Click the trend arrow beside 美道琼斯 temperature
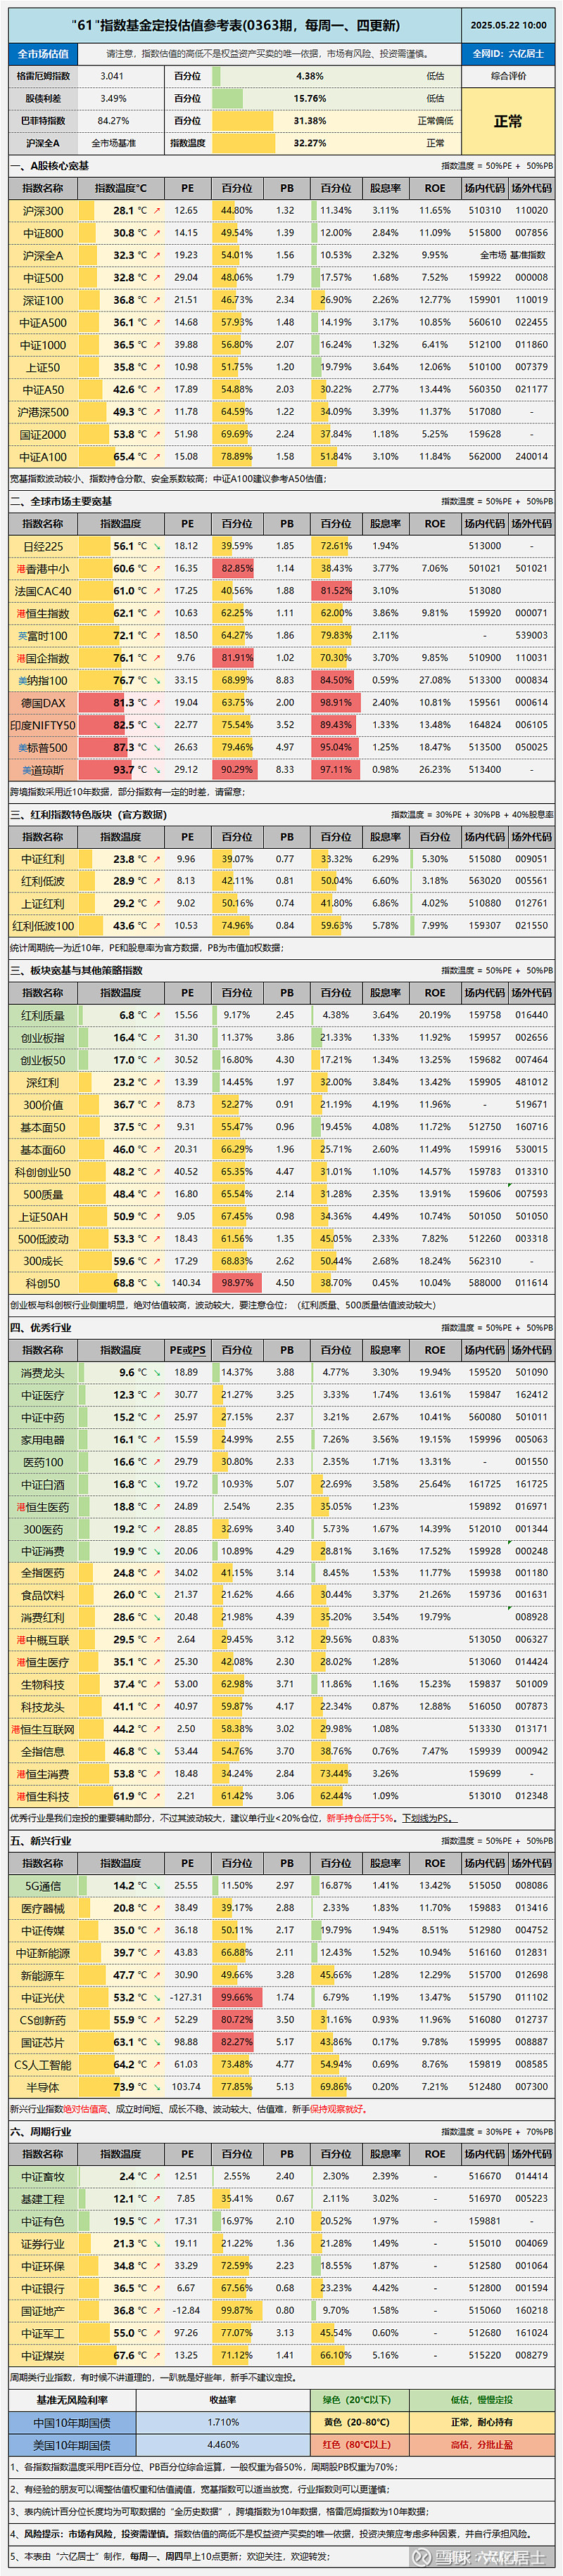The width and height of the screenshot is (563, 2576). [x=157, y=770]
